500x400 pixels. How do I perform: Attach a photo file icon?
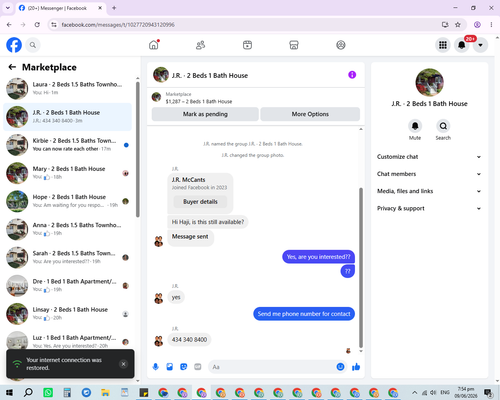pos(170,367)
